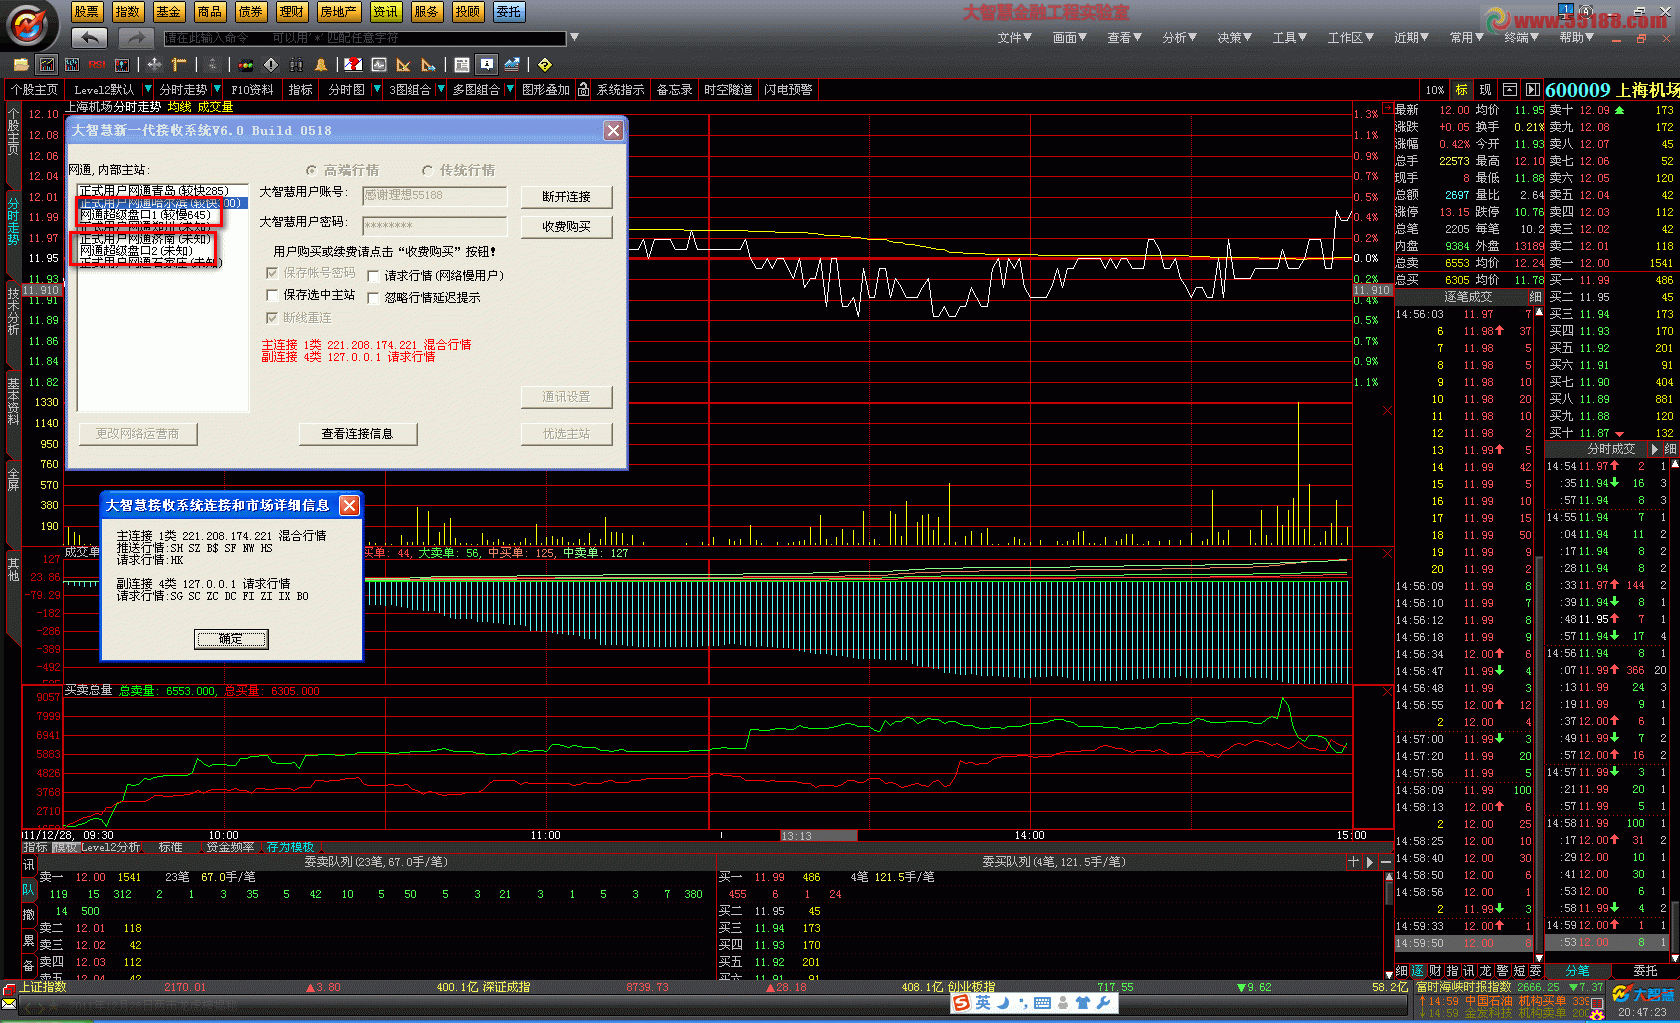Click the Sogou input method S icon

(961, 1002)
